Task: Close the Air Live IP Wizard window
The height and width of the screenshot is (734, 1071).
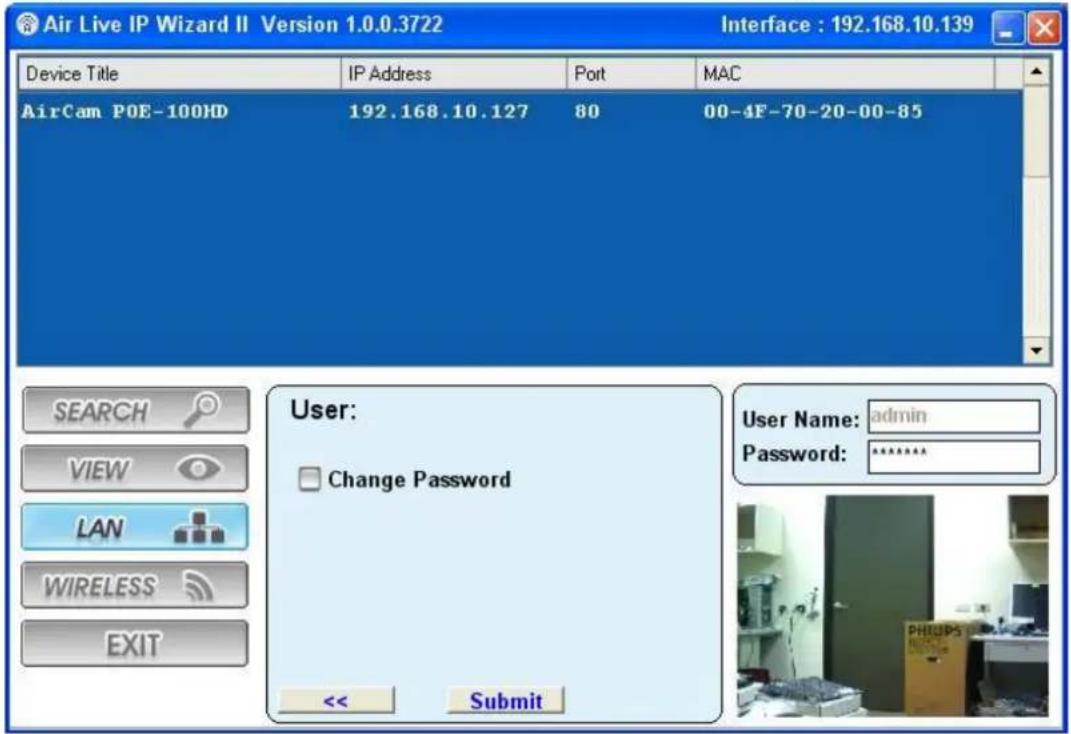Action: 1044,28
